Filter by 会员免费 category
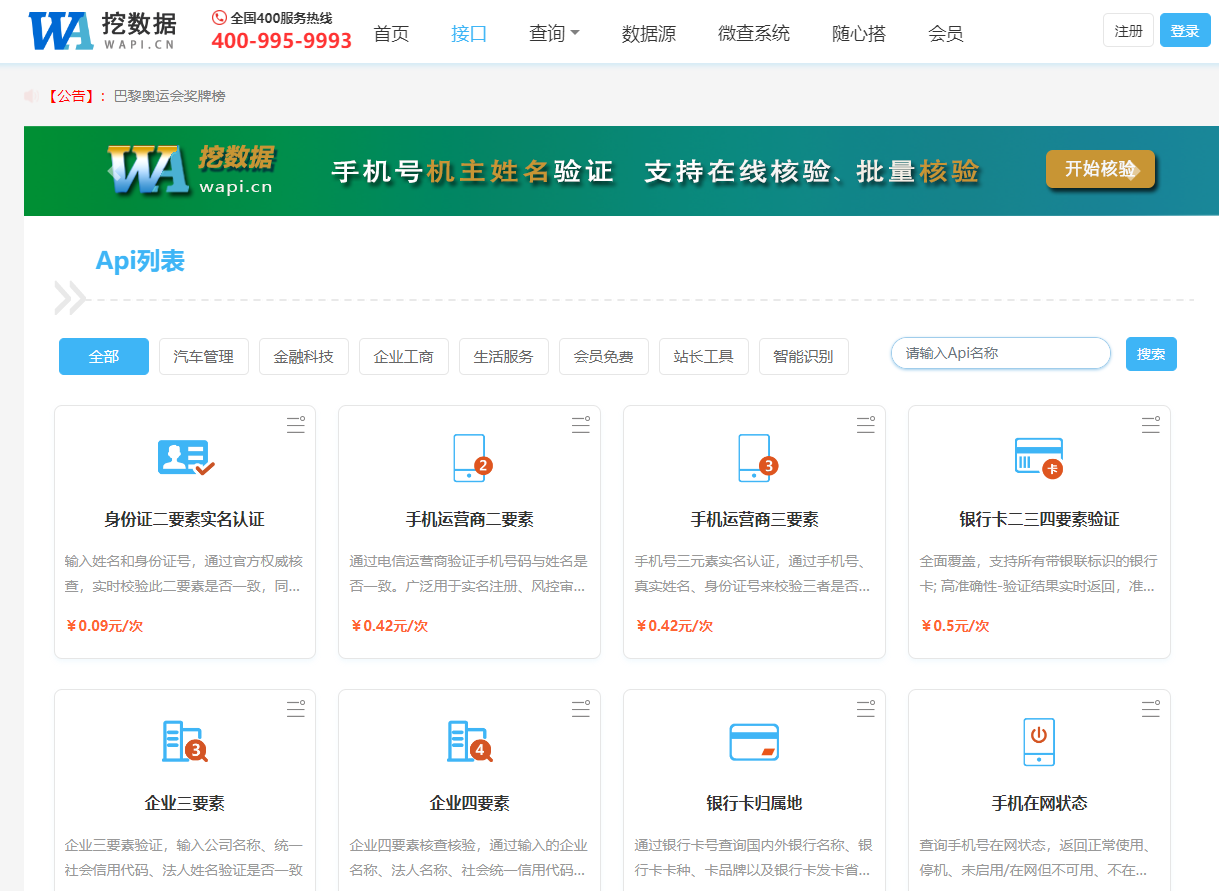The width and height of the screenshot is (1219, 891). click(604, 356)
